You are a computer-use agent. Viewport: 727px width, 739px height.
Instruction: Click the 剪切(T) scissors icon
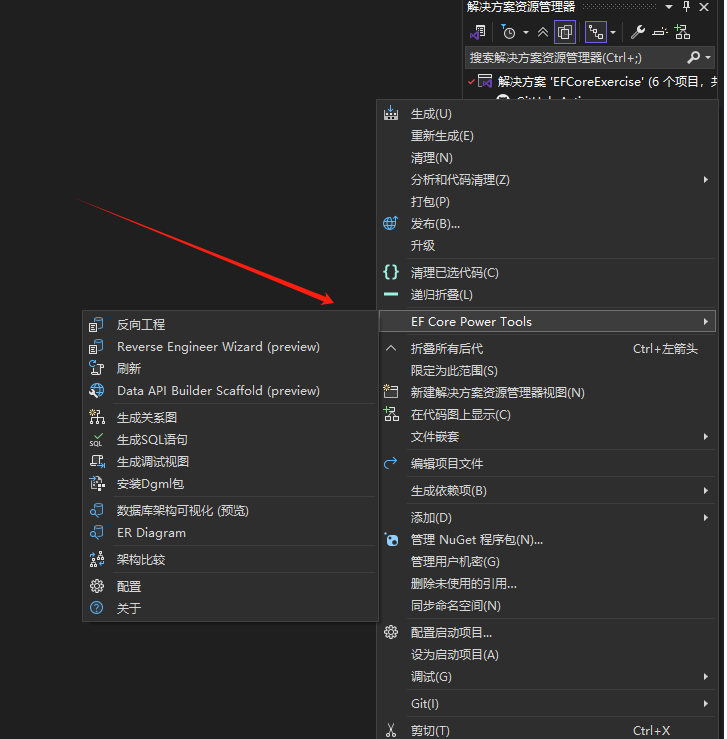coord(391,730)
